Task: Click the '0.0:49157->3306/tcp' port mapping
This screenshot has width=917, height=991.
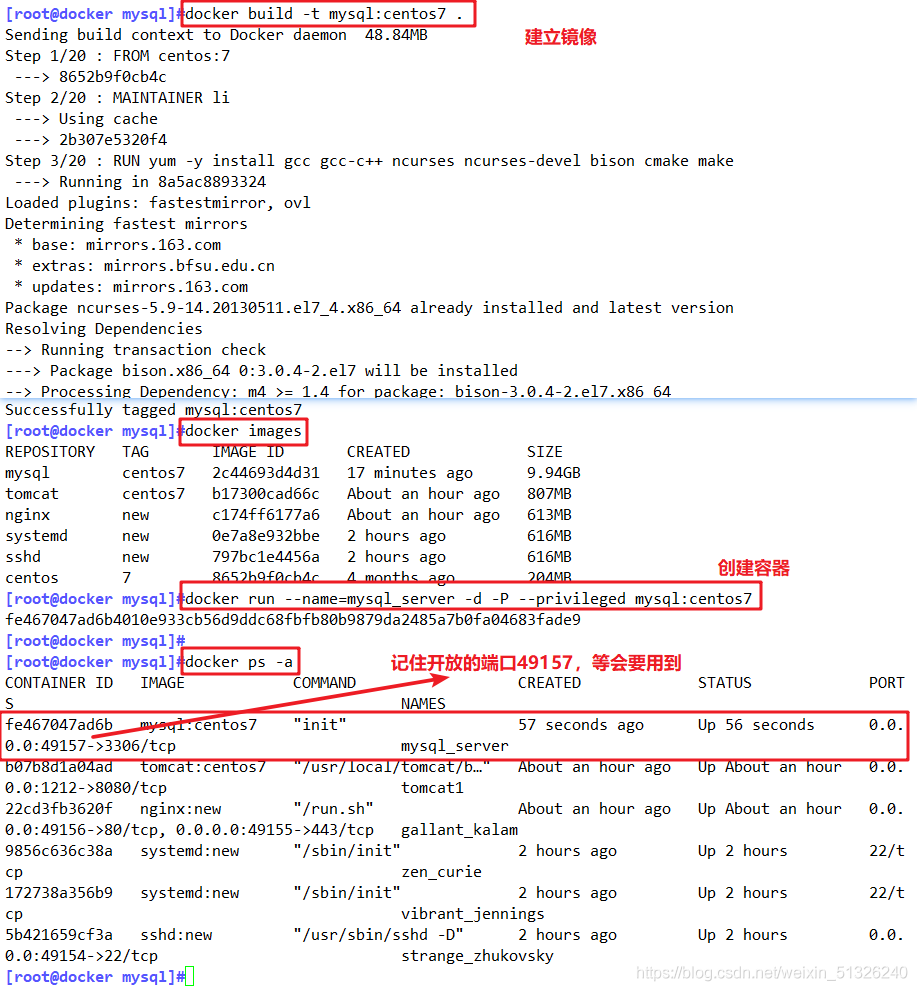Action: pos(90,746)
